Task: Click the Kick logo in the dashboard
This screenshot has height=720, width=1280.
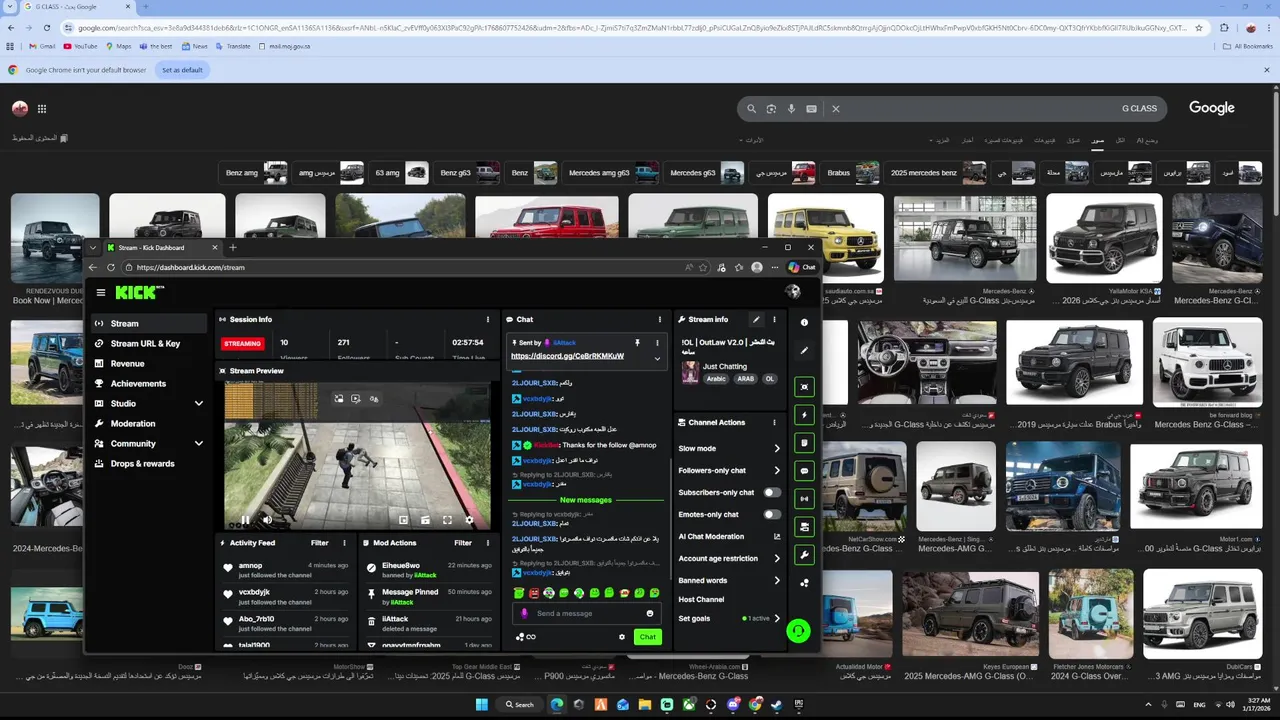Action: click(x=138, y=292)
